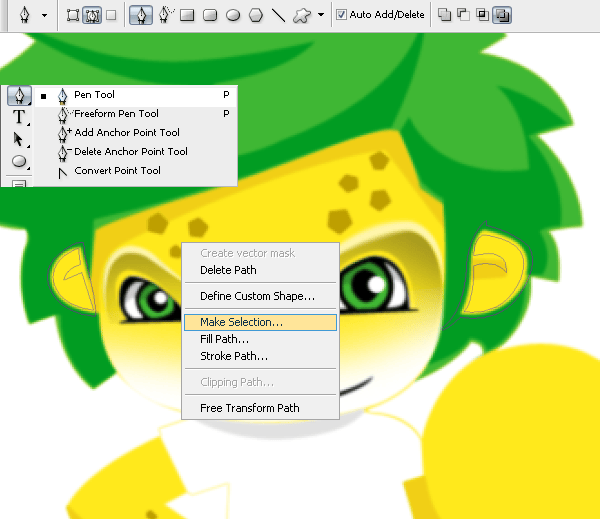Viewport: 600px width, 519px height.
Task: Choose Add Anchor Point Tool
Action: click(x=136, y=133)
